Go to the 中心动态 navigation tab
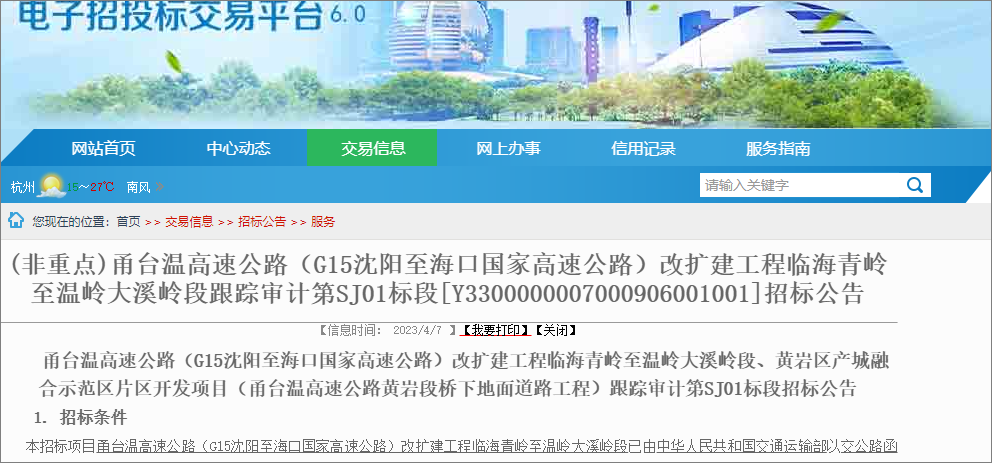The height and width of the screenshot is (463, 992). 238,148
